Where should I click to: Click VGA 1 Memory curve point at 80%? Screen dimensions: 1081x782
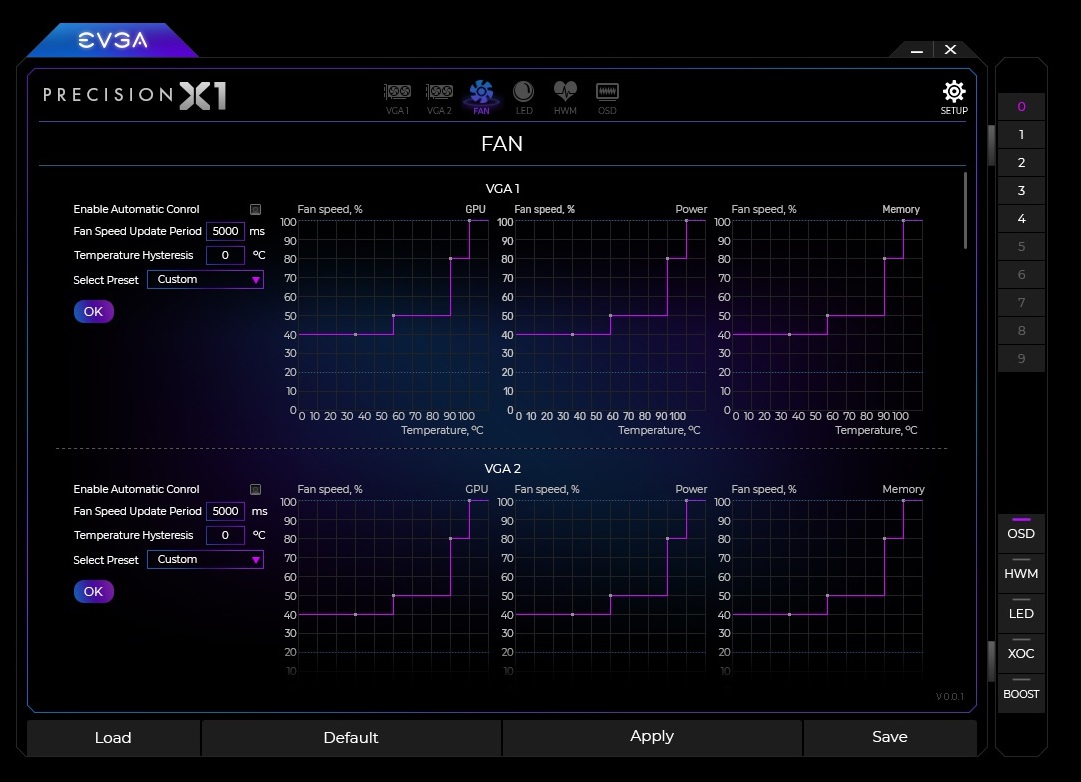click(x=885, y=259)
